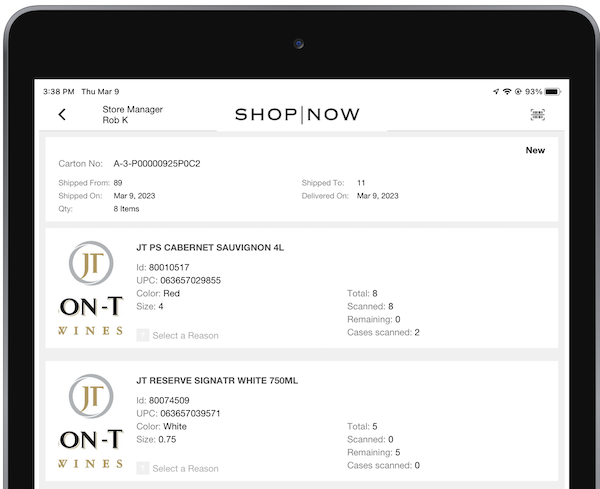Tap the Id 80010517 value
Screen dimensions: 600x489
point(169,267)
